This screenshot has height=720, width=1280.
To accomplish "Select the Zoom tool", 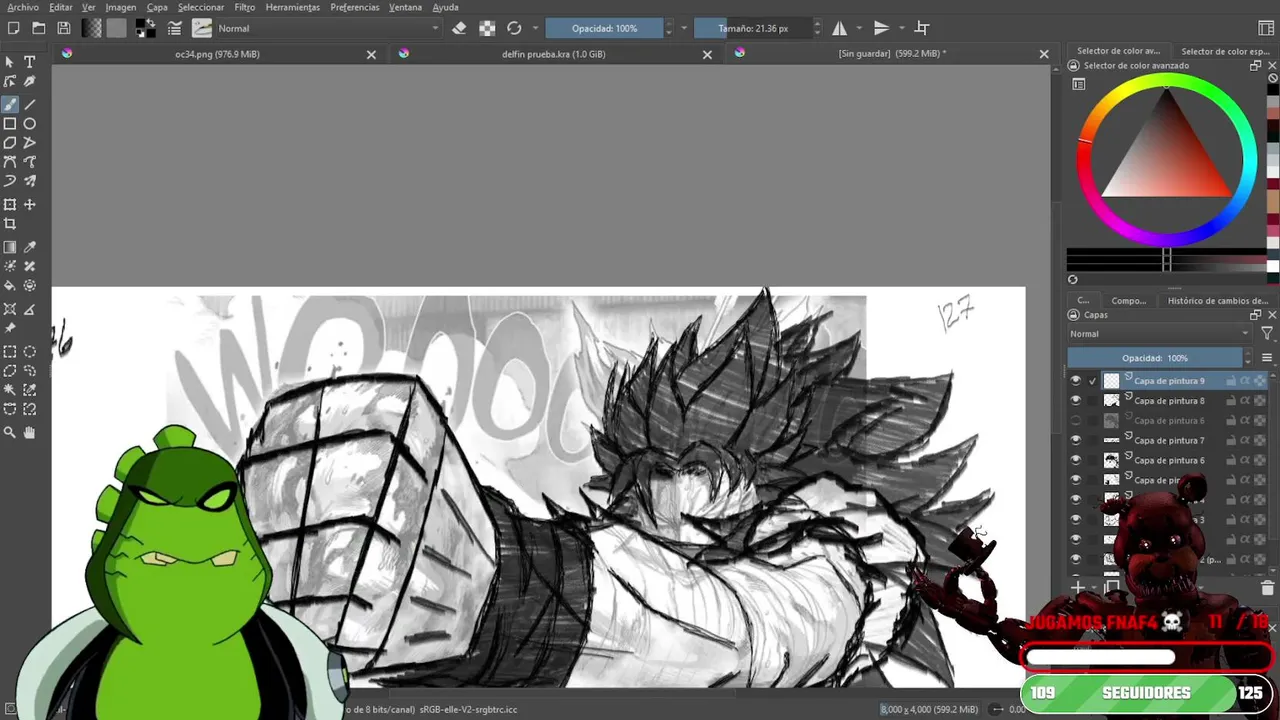I will [x=10, y=432].
